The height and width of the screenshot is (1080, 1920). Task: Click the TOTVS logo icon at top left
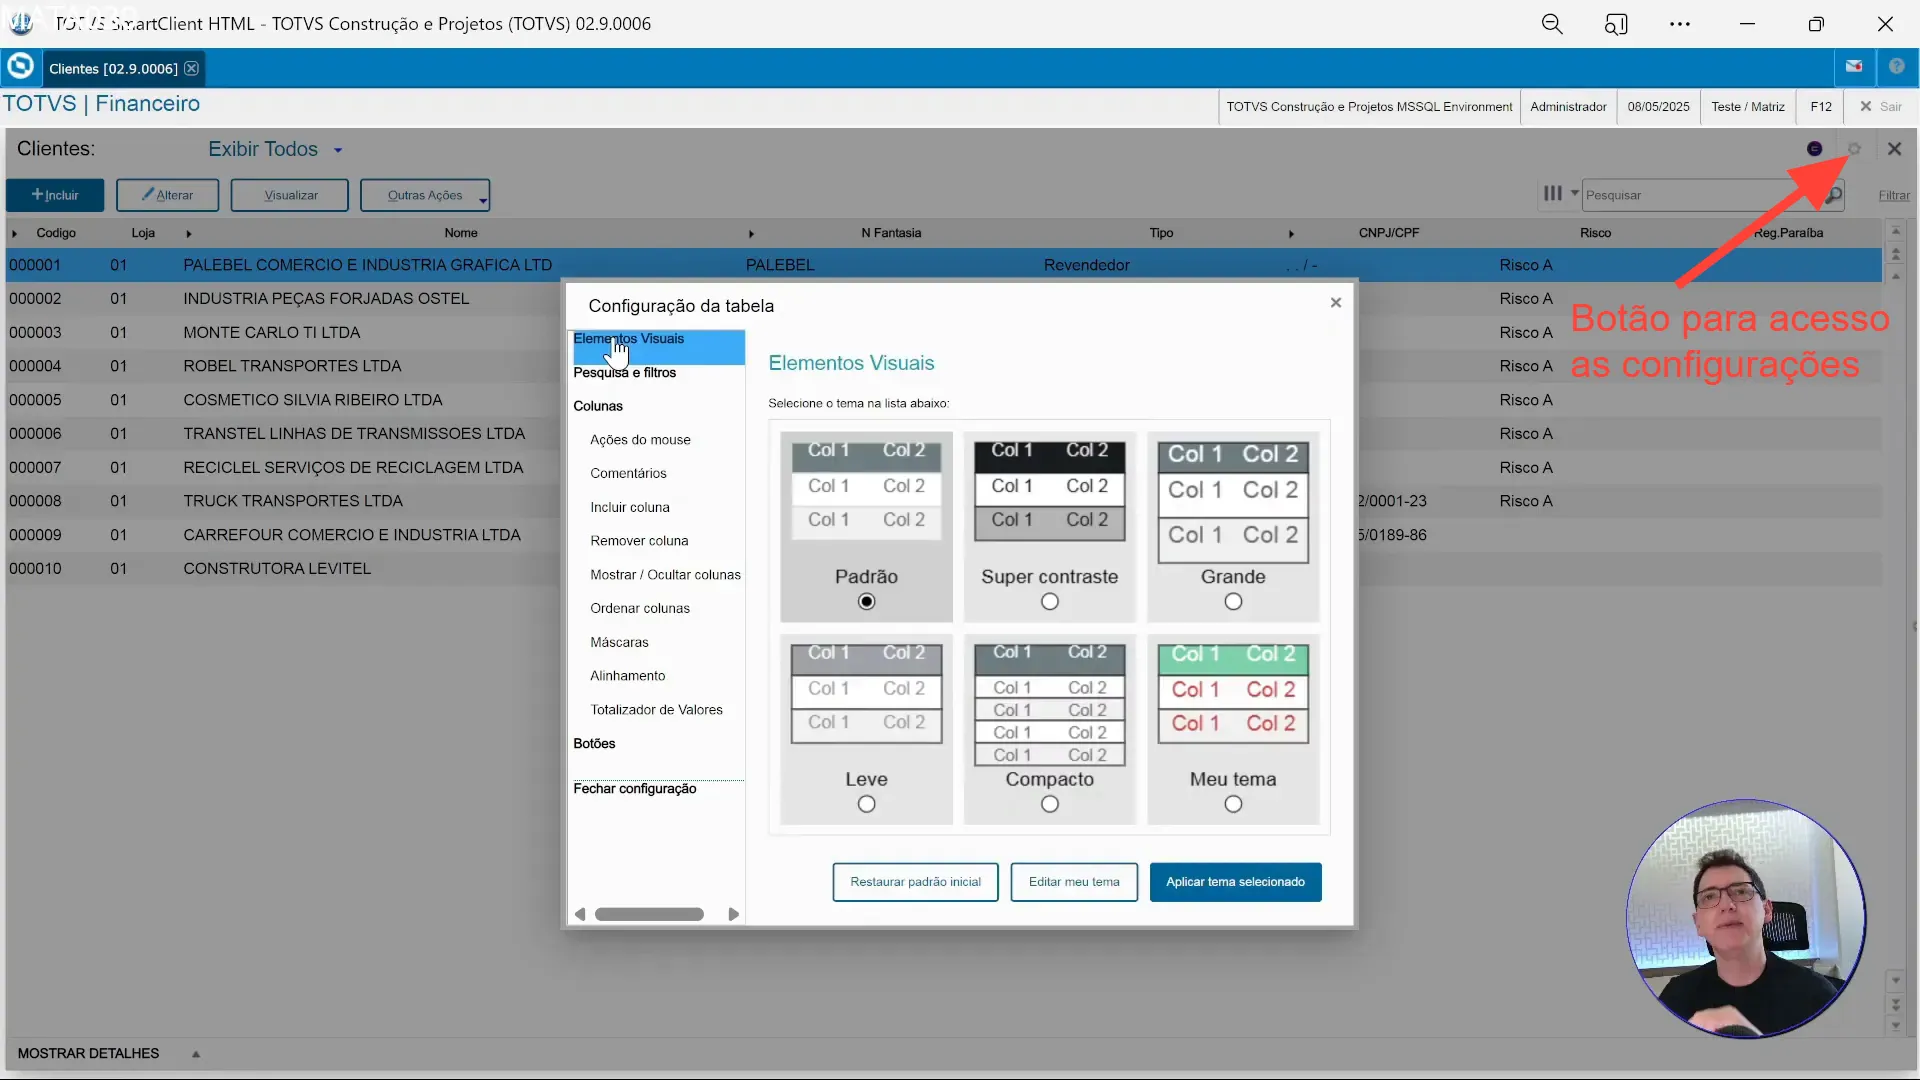tap(20, 22)
